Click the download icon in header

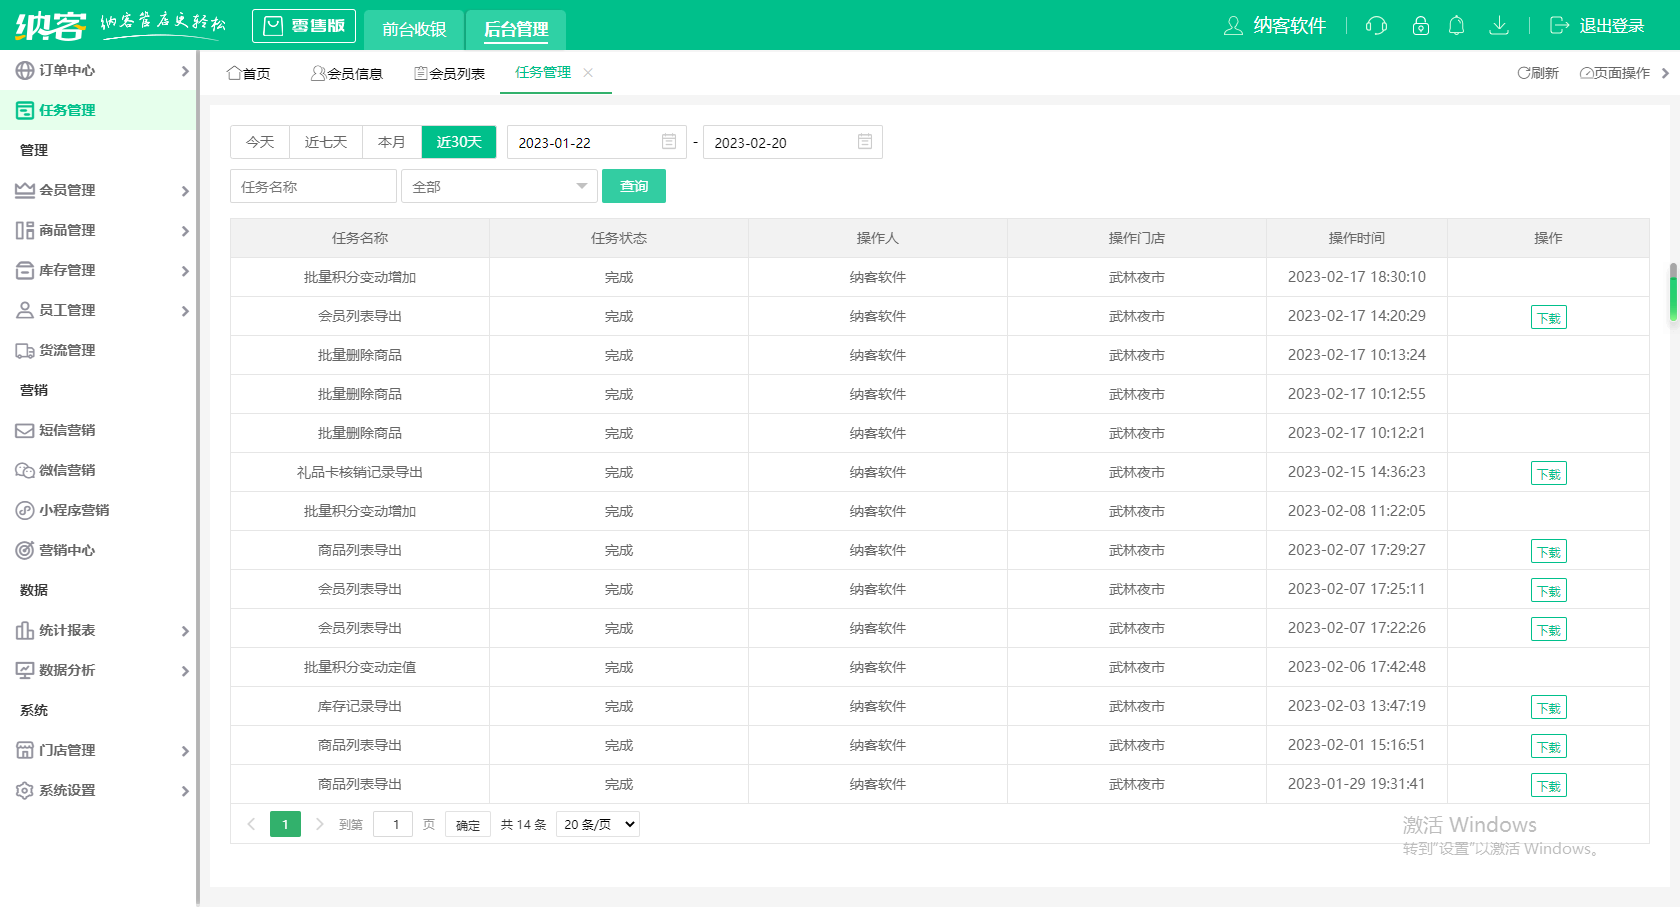coord(1498,26)
